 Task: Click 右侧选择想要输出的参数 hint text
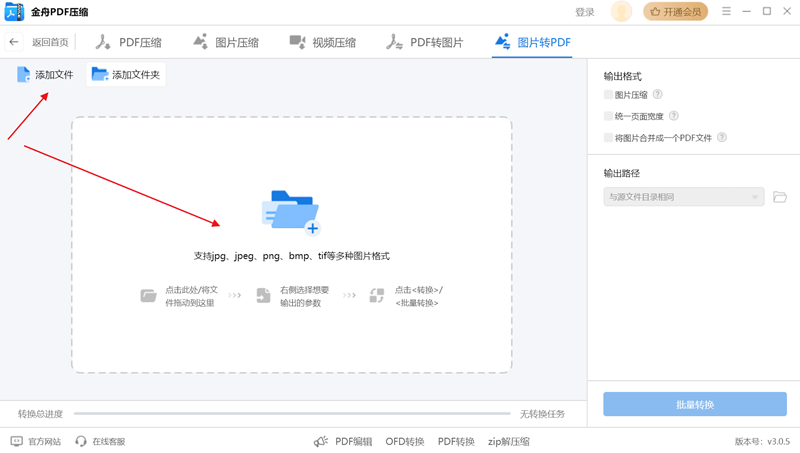(x=305, y=296)
